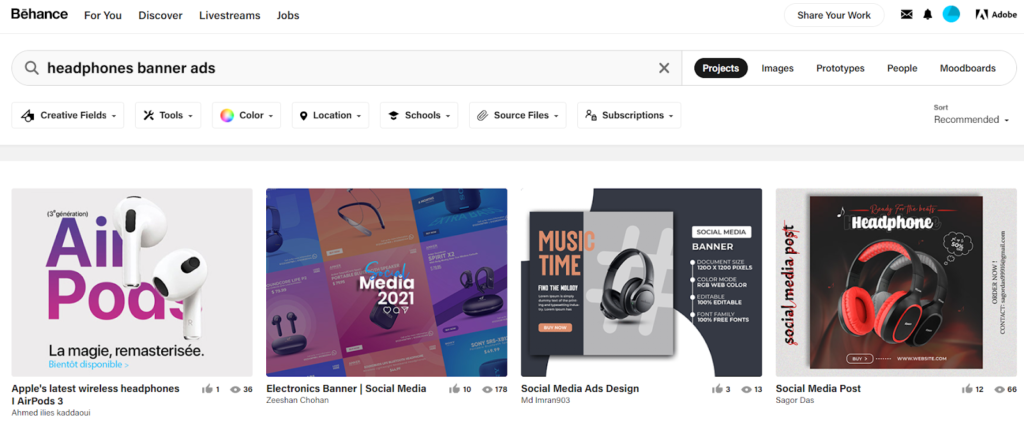Open Zeeshan Chohan's profile link
Image resolution: width=1024 pixels, height=422 pixels.
coord(297,400)
